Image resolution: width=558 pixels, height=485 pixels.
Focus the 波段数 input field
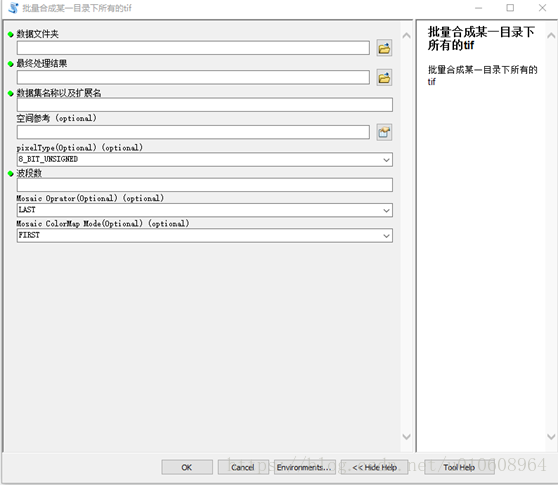205,185
